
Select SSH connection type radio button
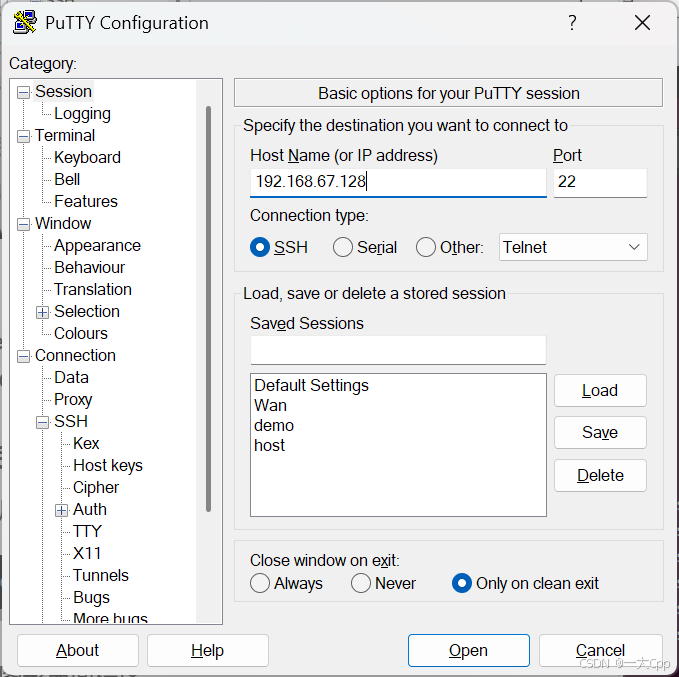click(x=260, y=247)
